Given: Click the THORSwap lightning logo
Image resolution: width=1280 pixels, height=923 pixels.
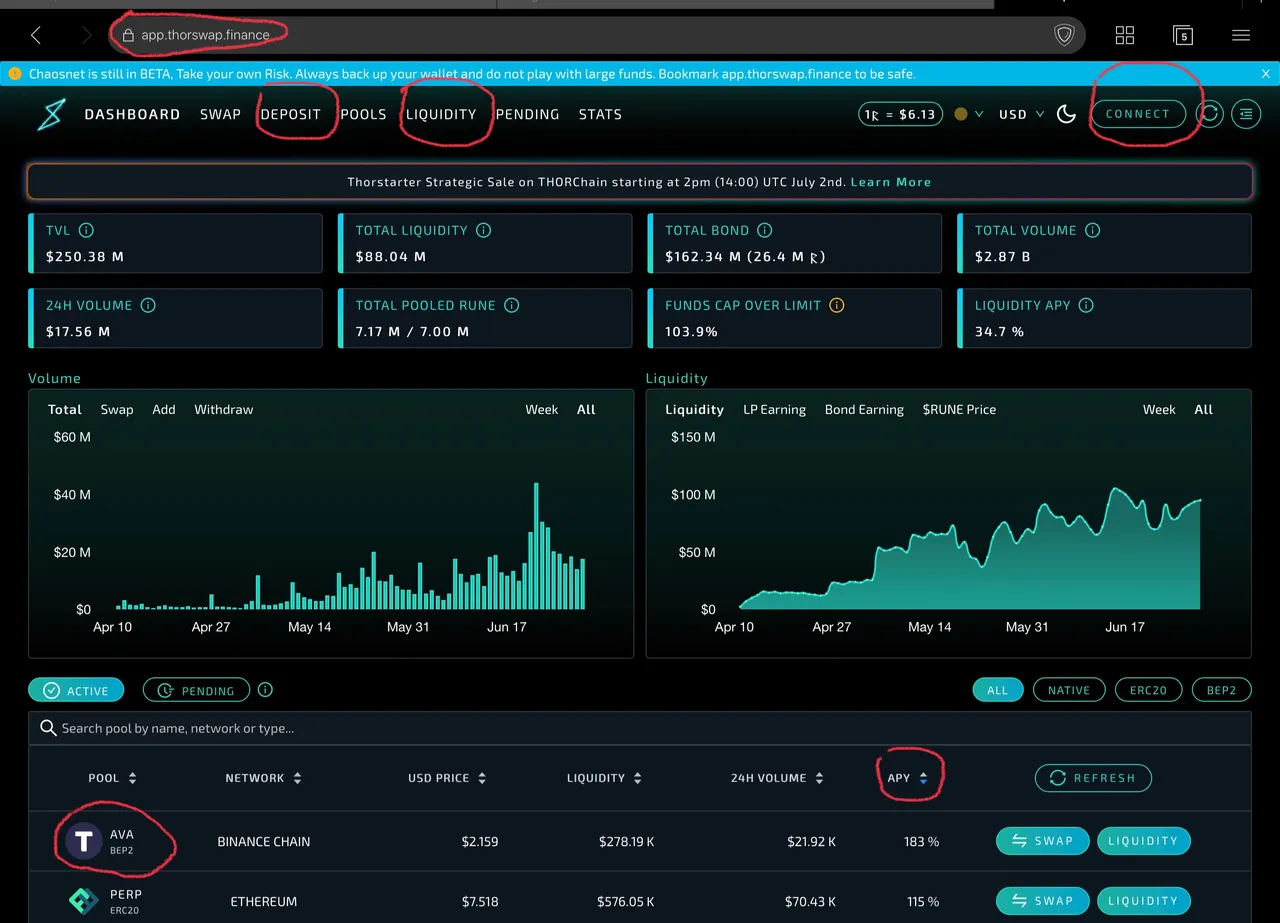Looking at the screenshot, I should 51,114.
